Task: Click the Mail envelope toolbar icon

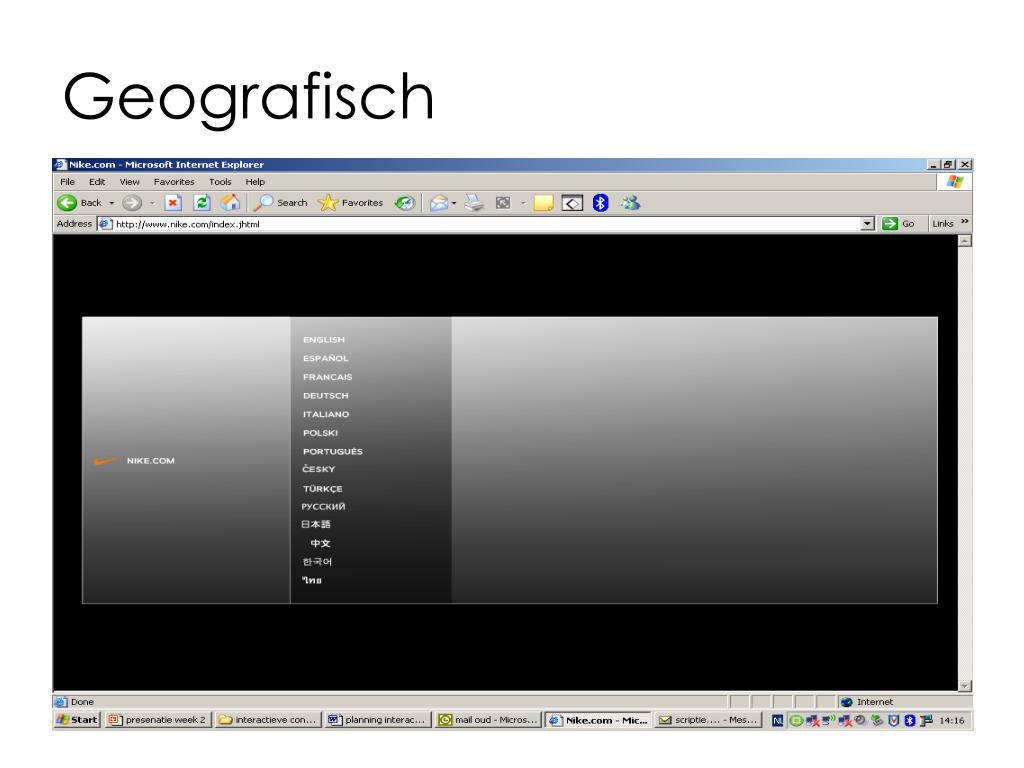Action: (439, 203)
